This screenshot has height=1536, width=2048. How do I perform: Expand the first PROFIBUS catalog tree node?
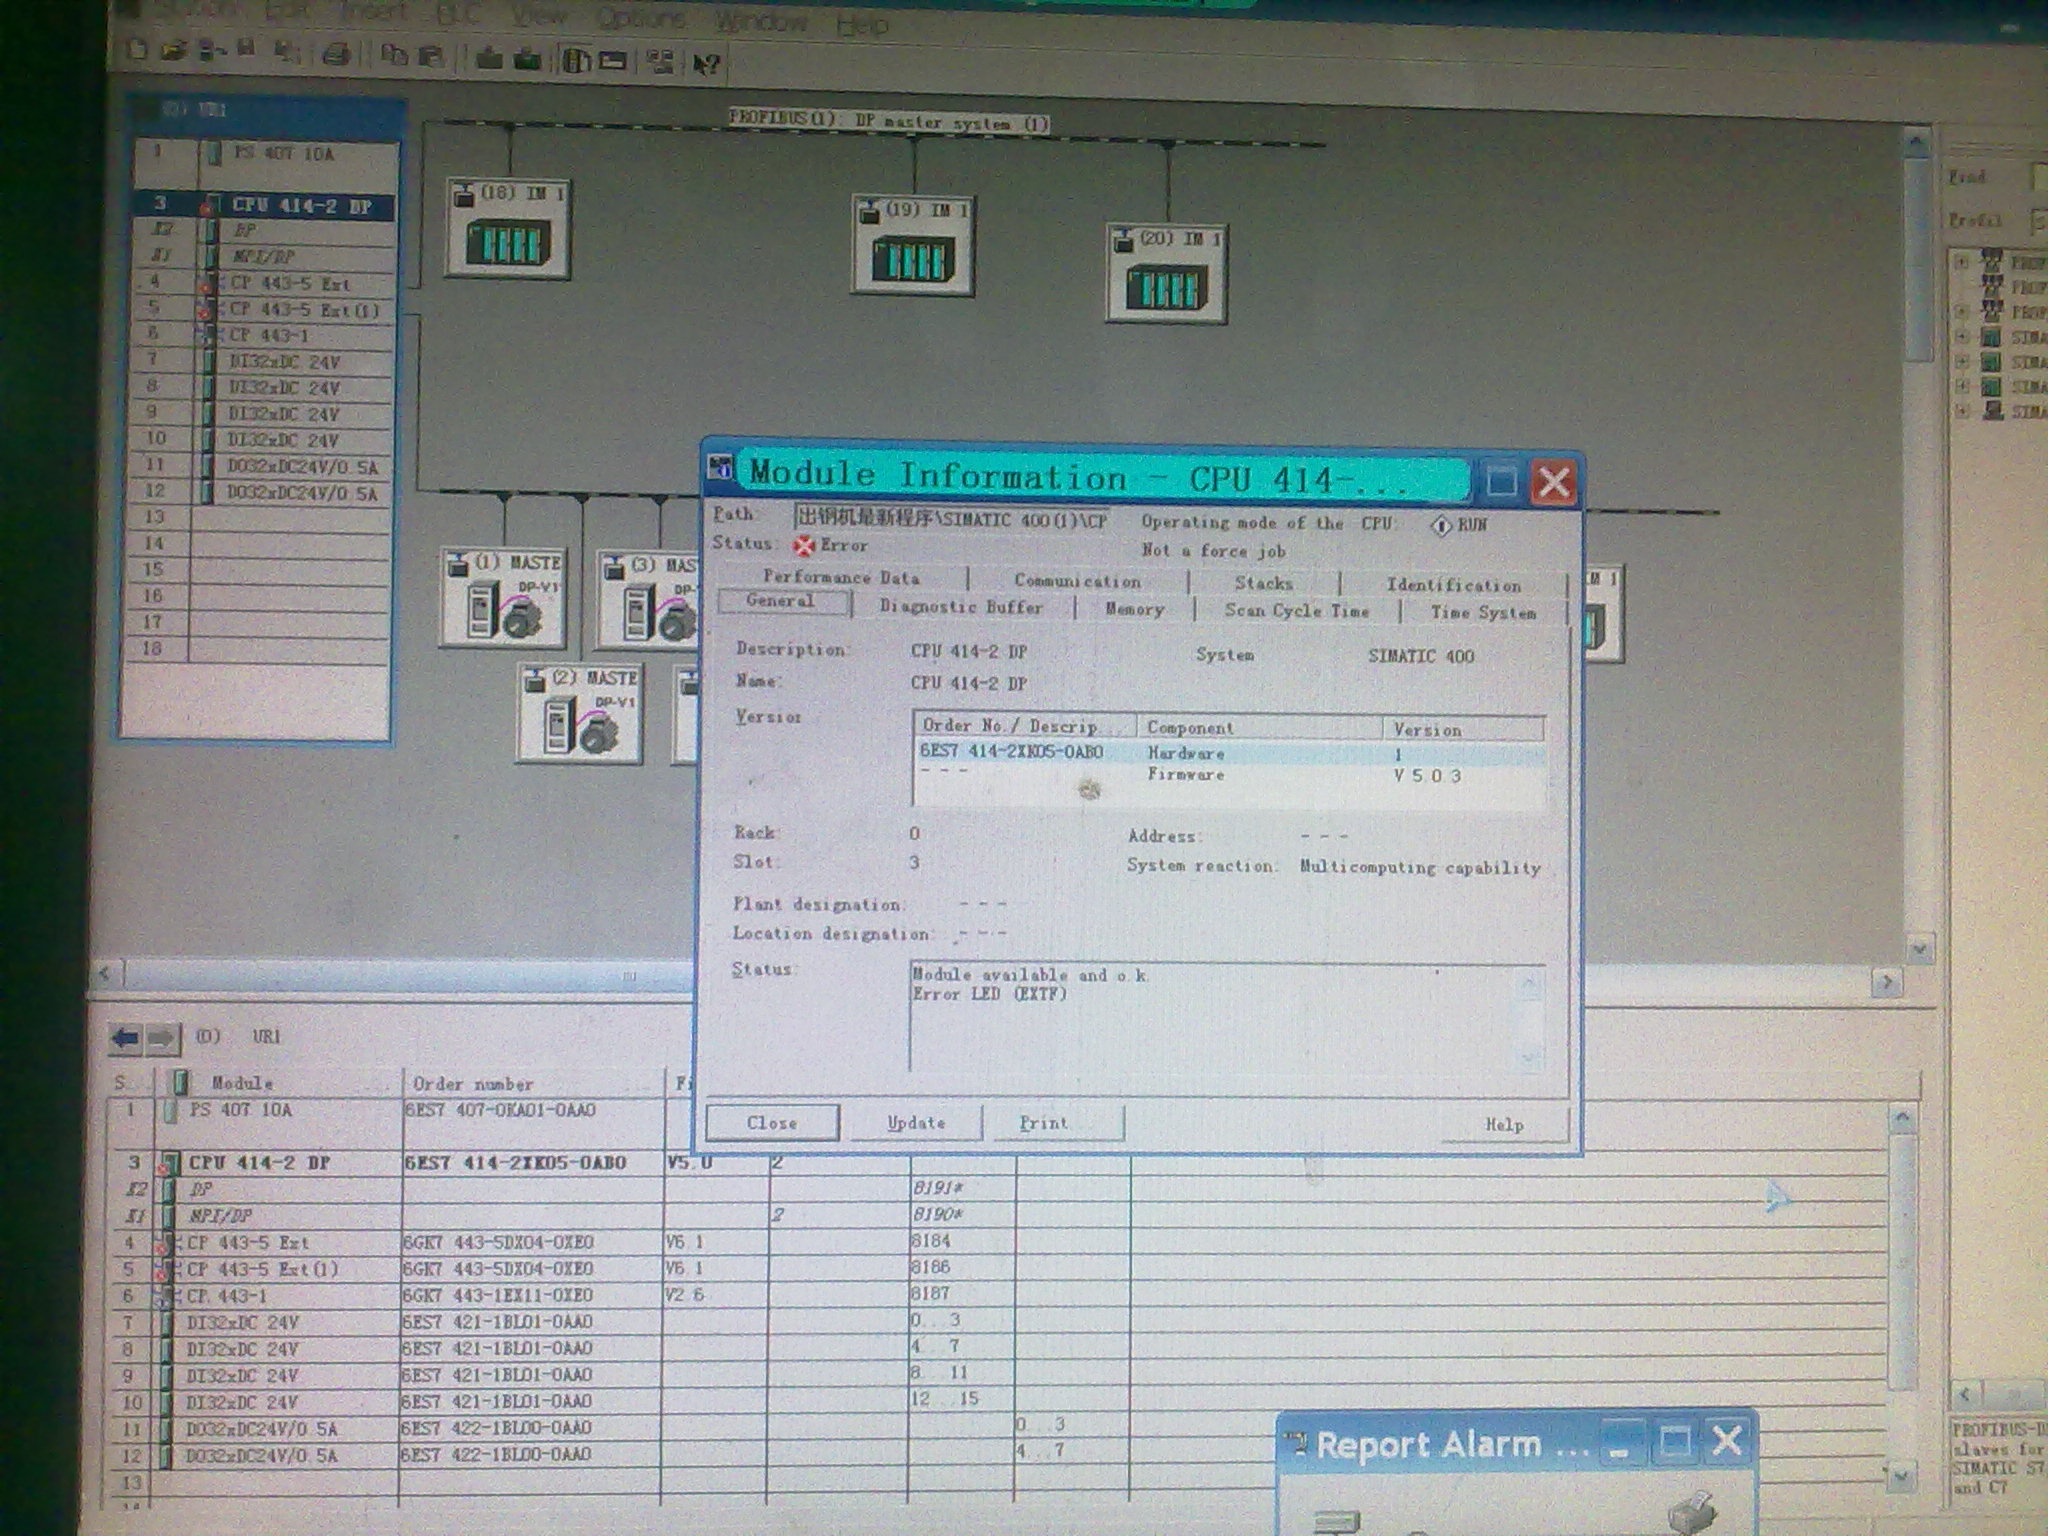(x=1961, y=262)
